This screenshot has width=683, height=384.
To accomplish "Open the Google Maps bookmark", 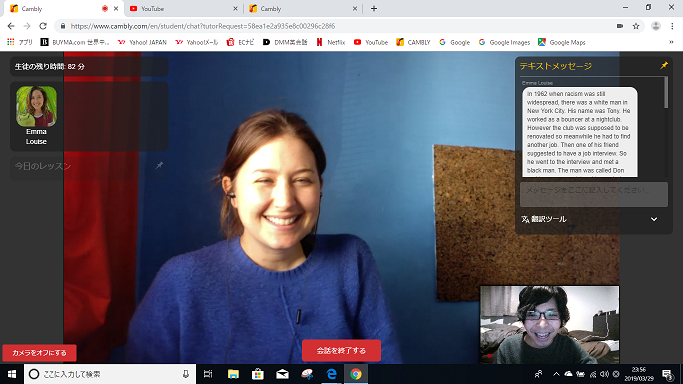I will pyautogui.click(x=561, y=42).
